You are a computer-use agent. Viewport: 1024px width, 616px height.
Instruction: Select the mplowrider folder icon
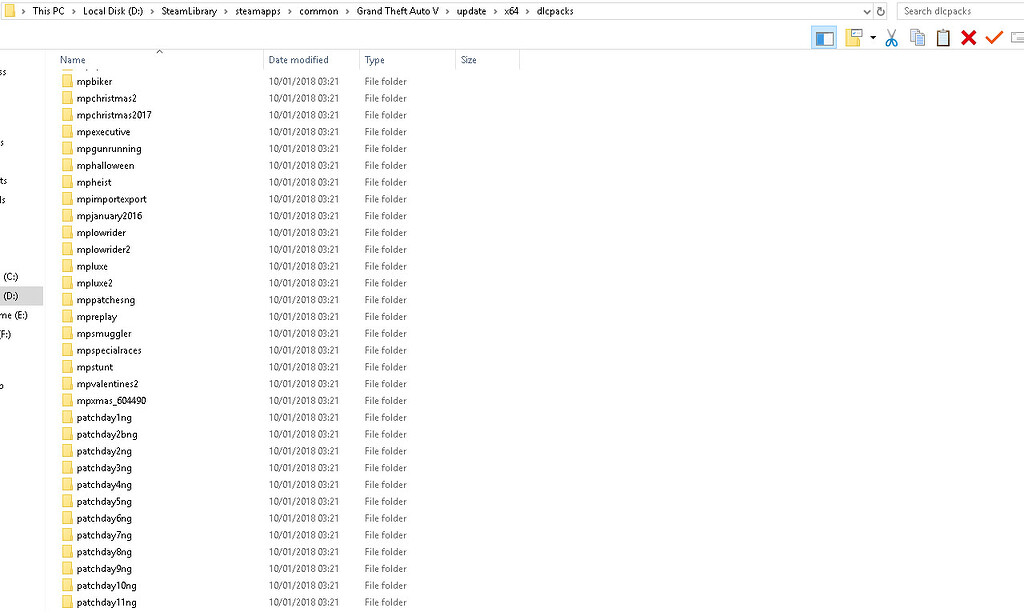67,233
